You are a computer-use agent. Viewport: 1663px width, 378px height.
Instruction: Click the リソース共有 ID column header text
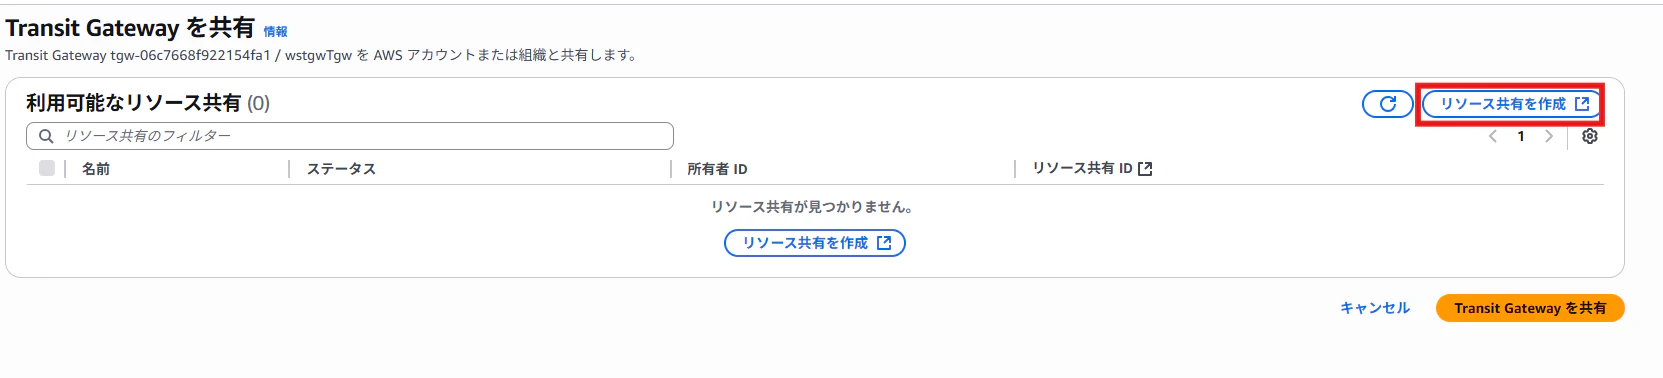(1083, 168)
